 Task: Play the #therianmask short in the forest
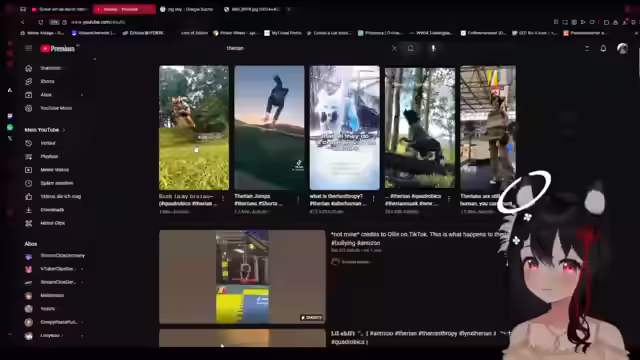coord(420,128)
